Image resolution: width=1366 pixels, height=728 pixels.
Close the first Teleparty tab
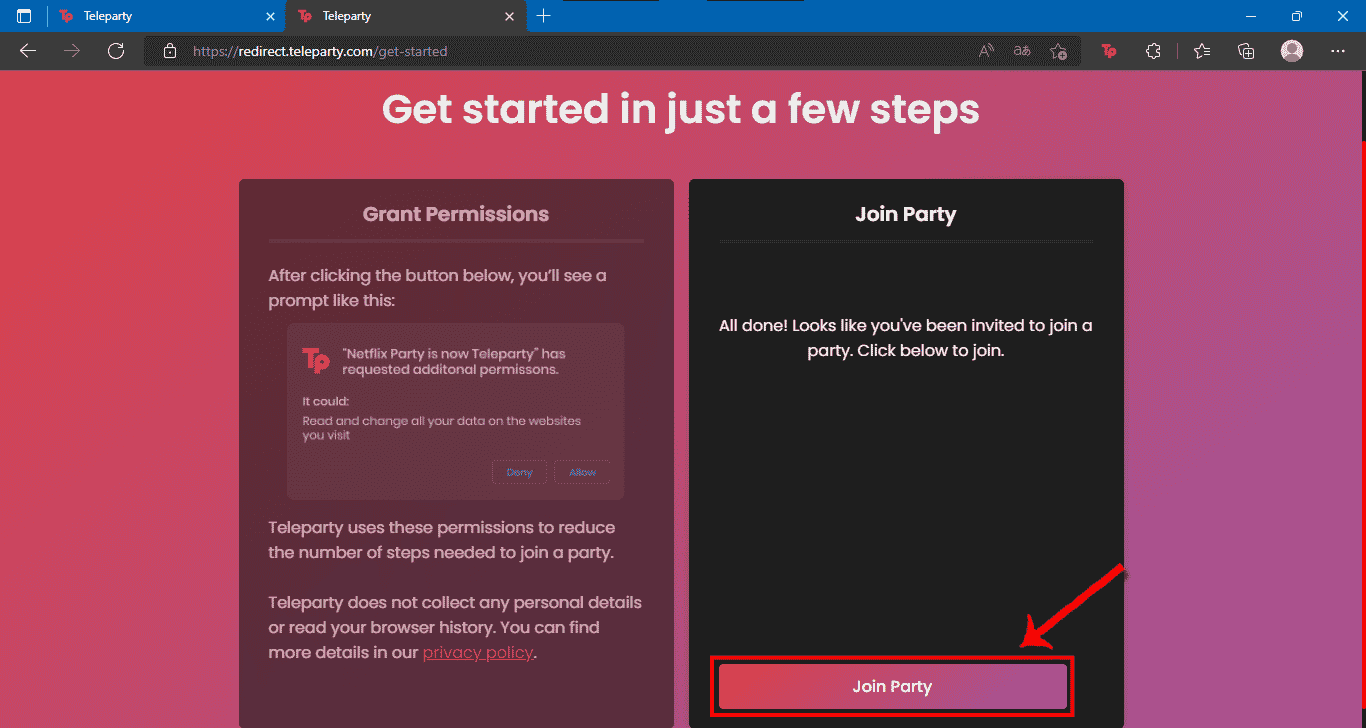pyautogui.click(x=270, y=16)
